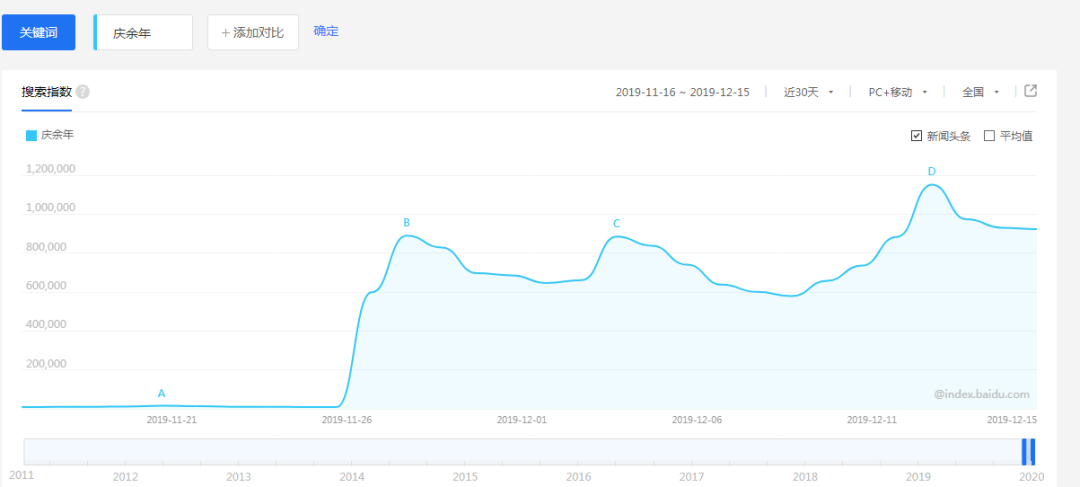Click news marker A on chart

[x=161, y=394]
